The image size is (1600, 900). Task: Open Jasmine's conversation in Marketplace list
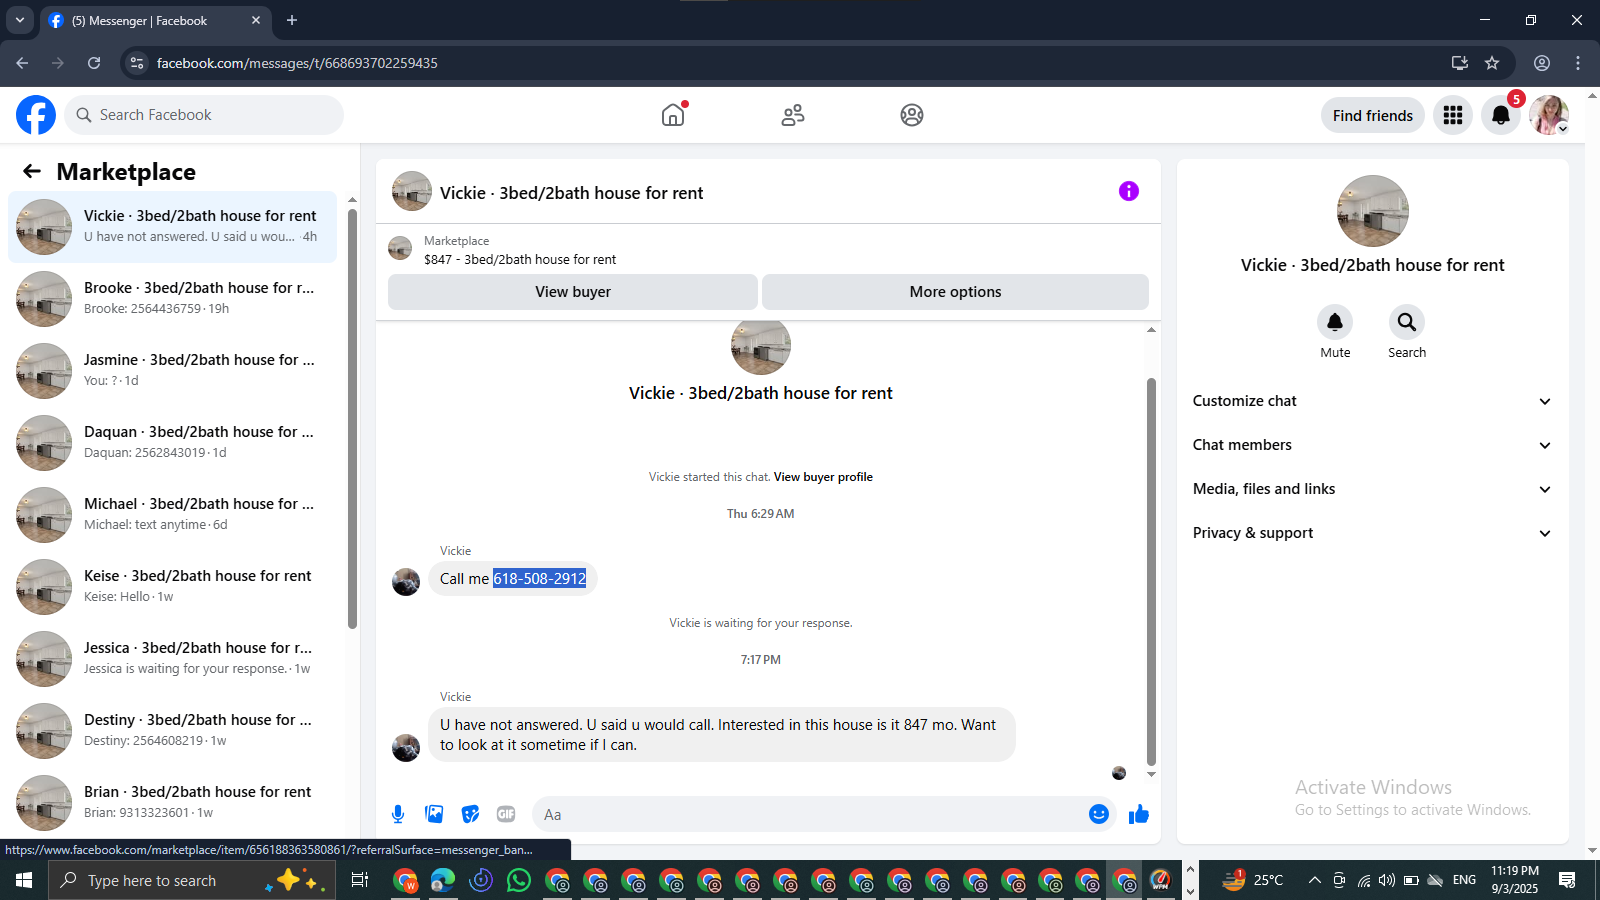coord(173,371)
